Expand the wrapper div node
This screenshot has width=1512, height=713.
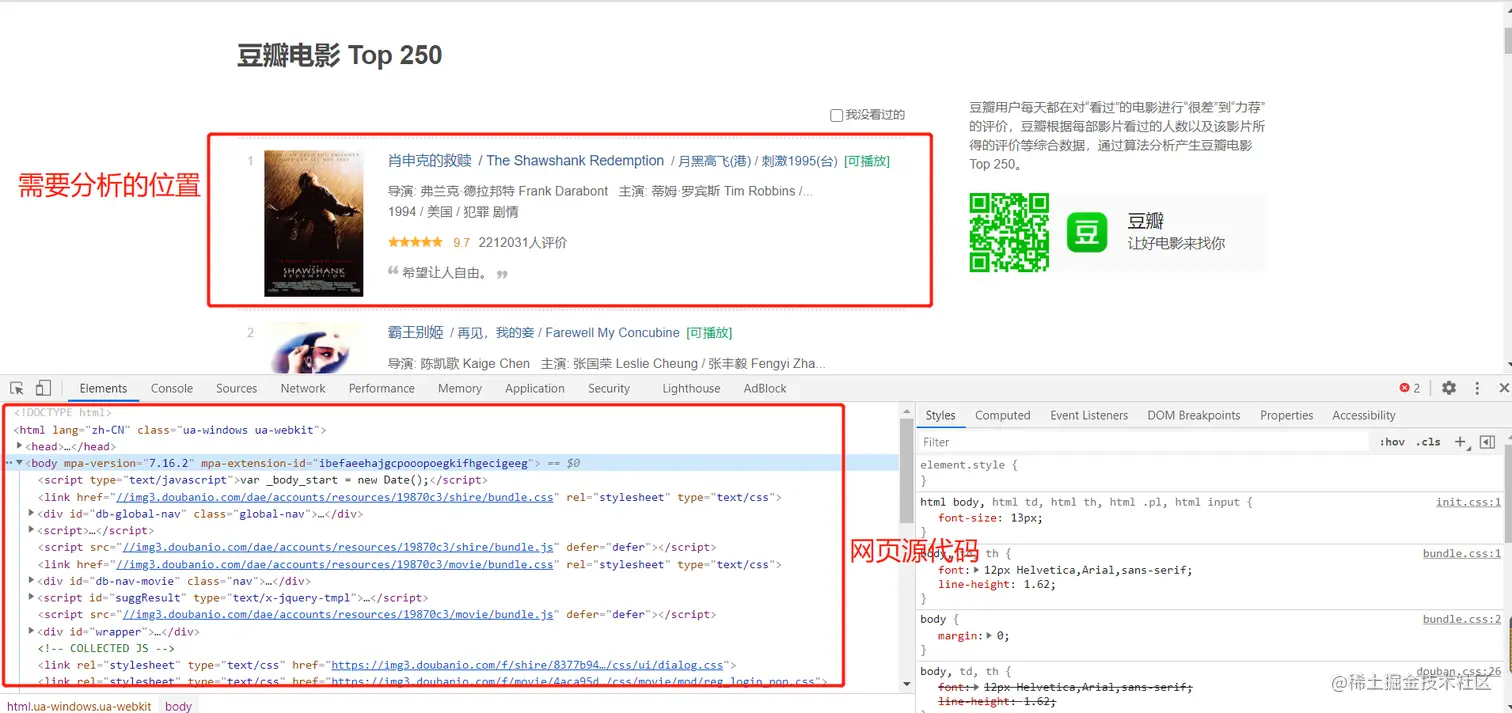(x=32, y=631)
